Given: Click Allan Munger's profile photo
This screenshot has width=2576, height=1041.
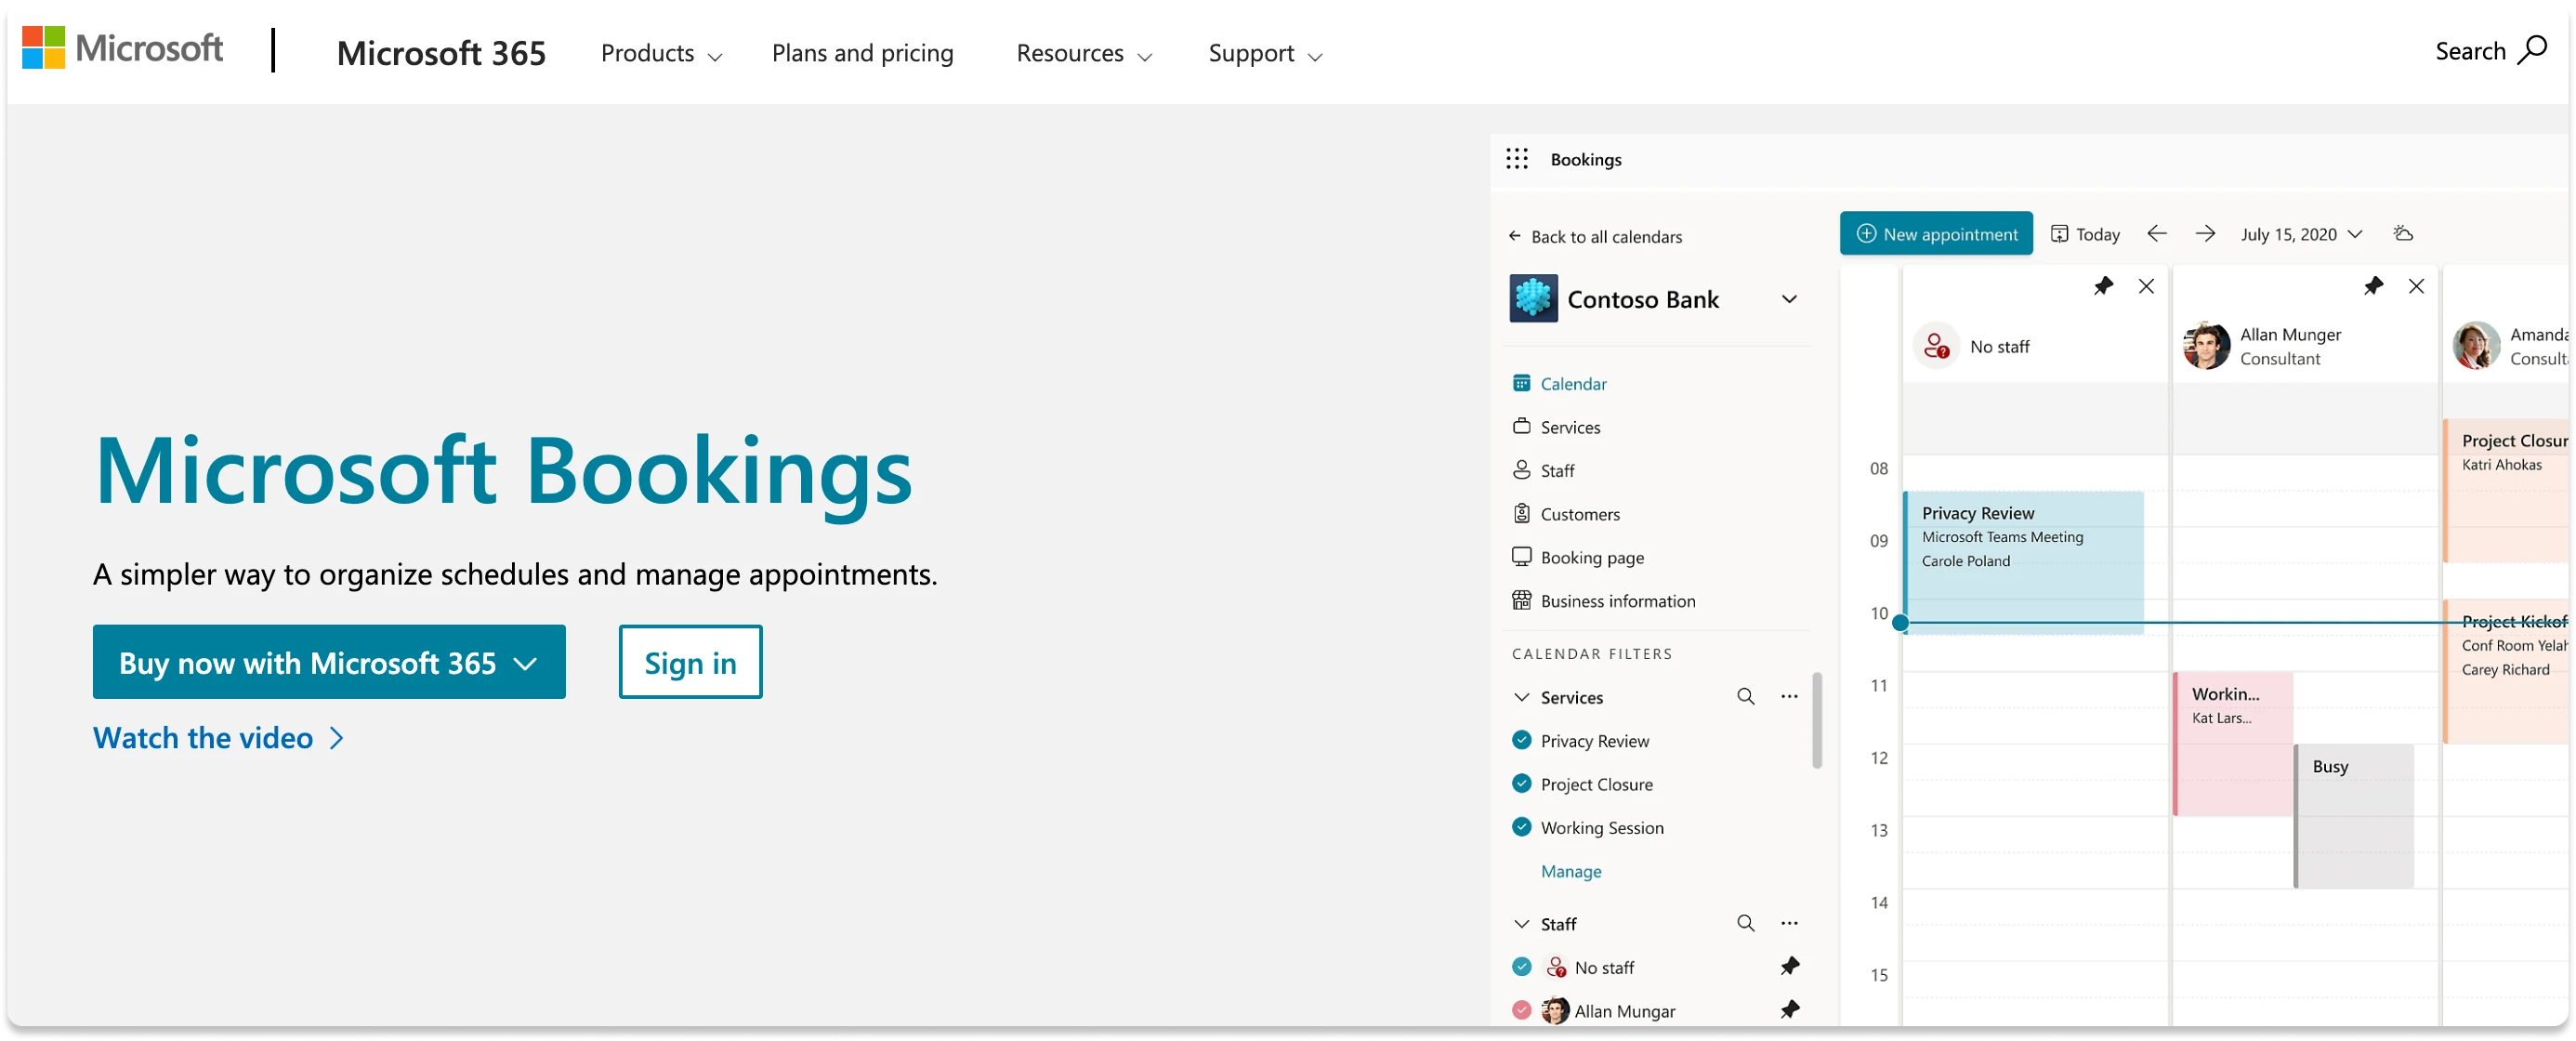Looking at the screenshot, I should pos(2206,346).
